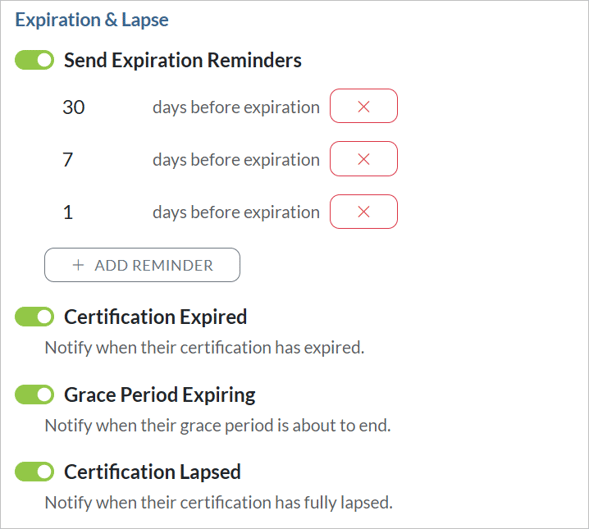Click the Send Expiration Reminders label

(x=183, y=60)
